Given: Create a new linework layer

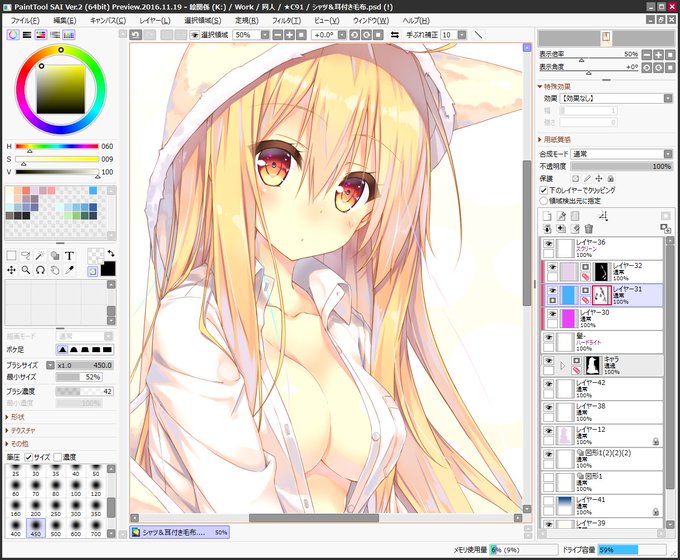Looking at the screenshot, I should tap(561, 216).
